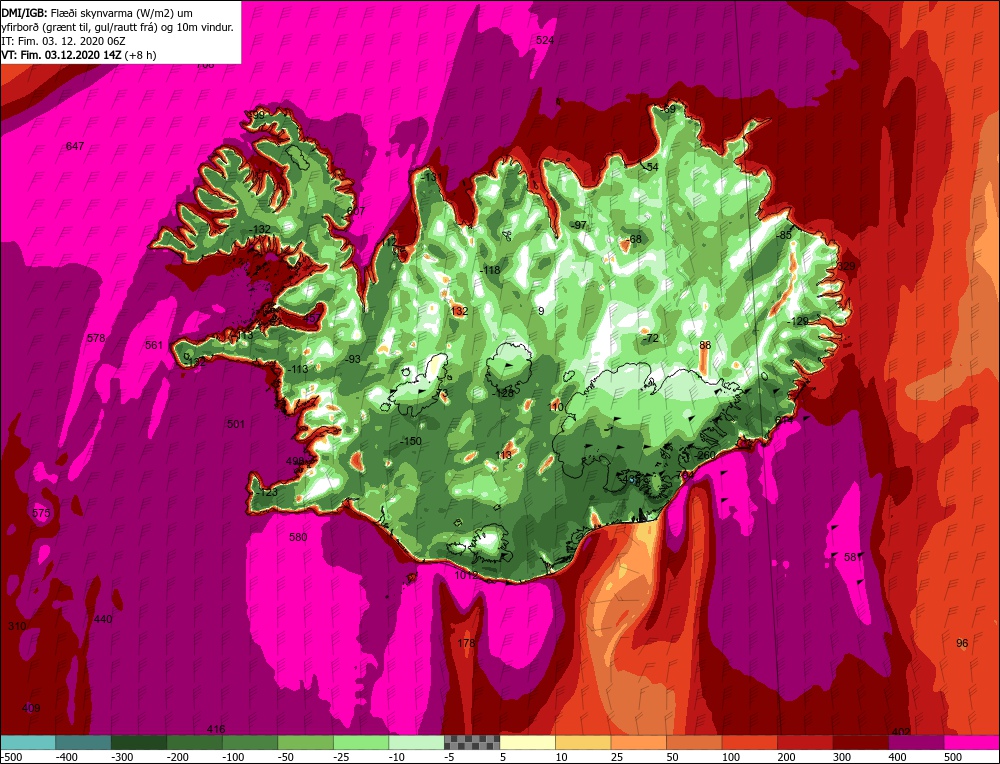Click the '500' legend label
This screenshot has height=764, width=1000.
pos(953,757)
